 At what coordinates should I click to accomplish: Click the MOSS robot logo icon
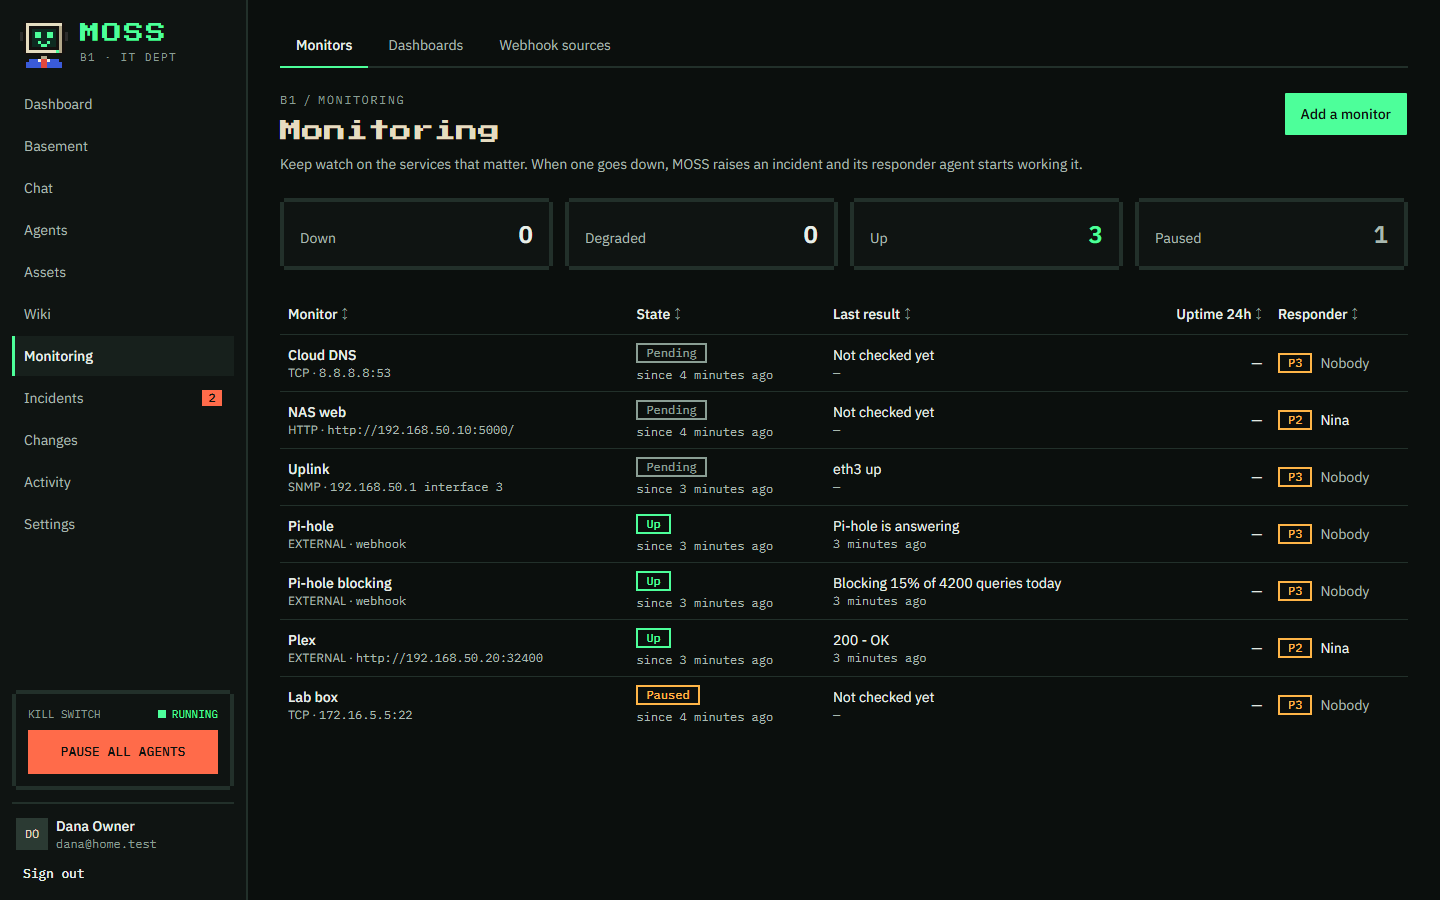[43, 45]
